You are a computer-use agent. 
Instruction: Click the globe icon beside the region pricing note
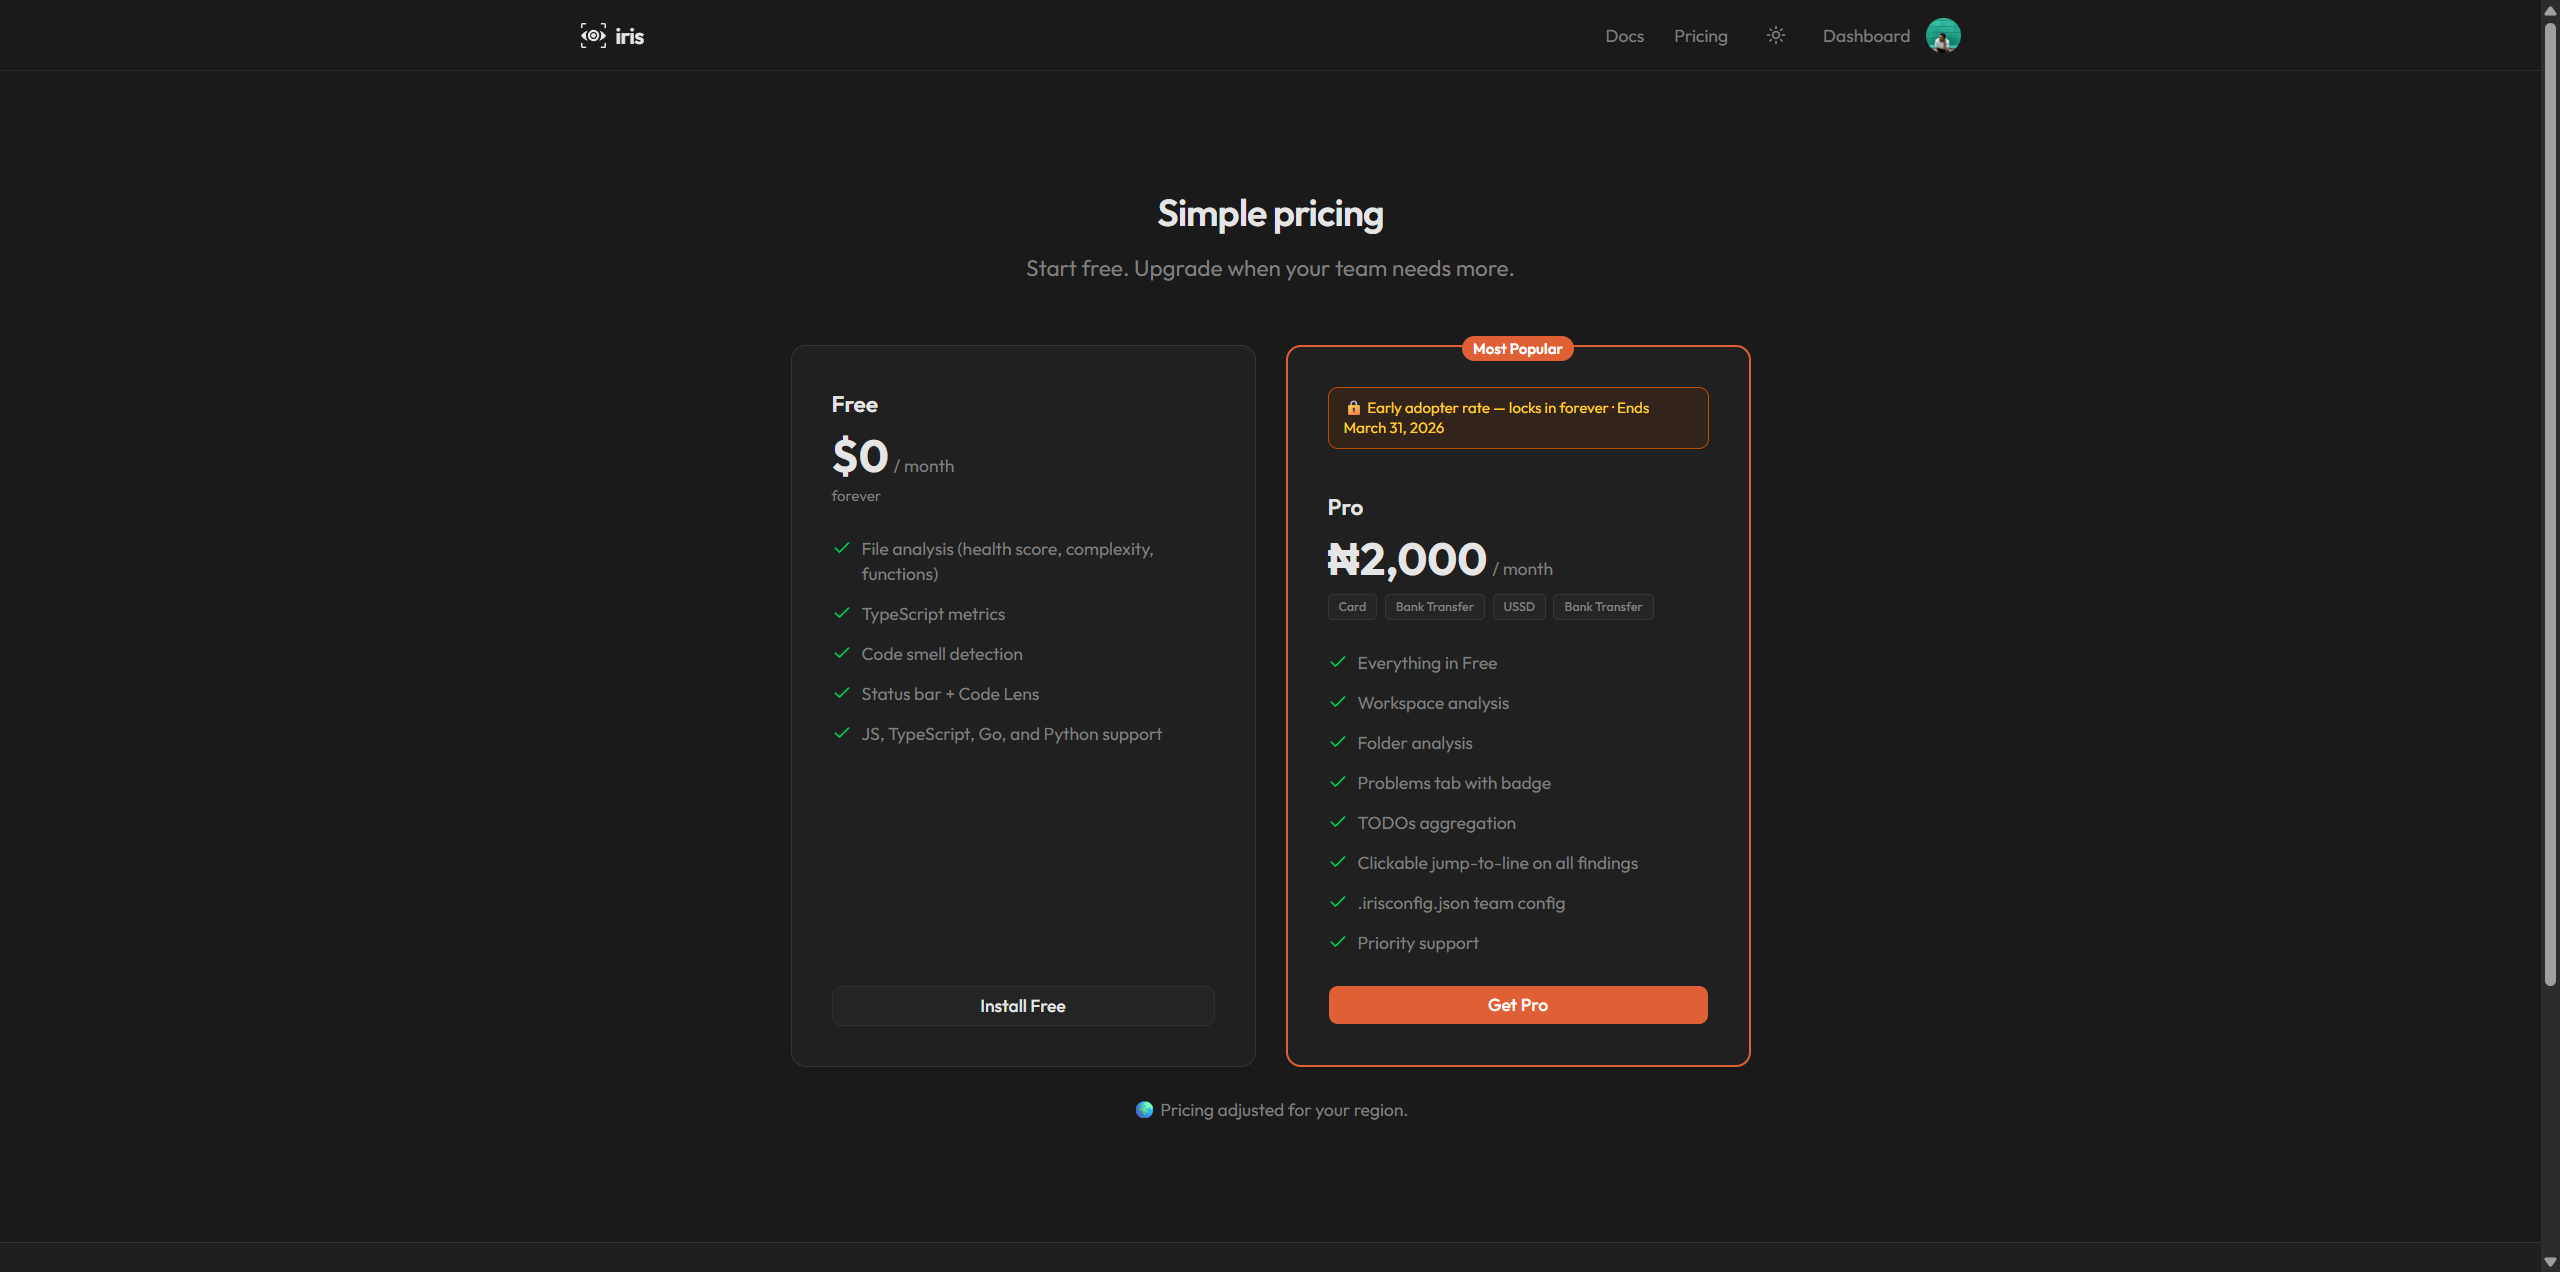pyautogui.click(x=1143, y=1110)
